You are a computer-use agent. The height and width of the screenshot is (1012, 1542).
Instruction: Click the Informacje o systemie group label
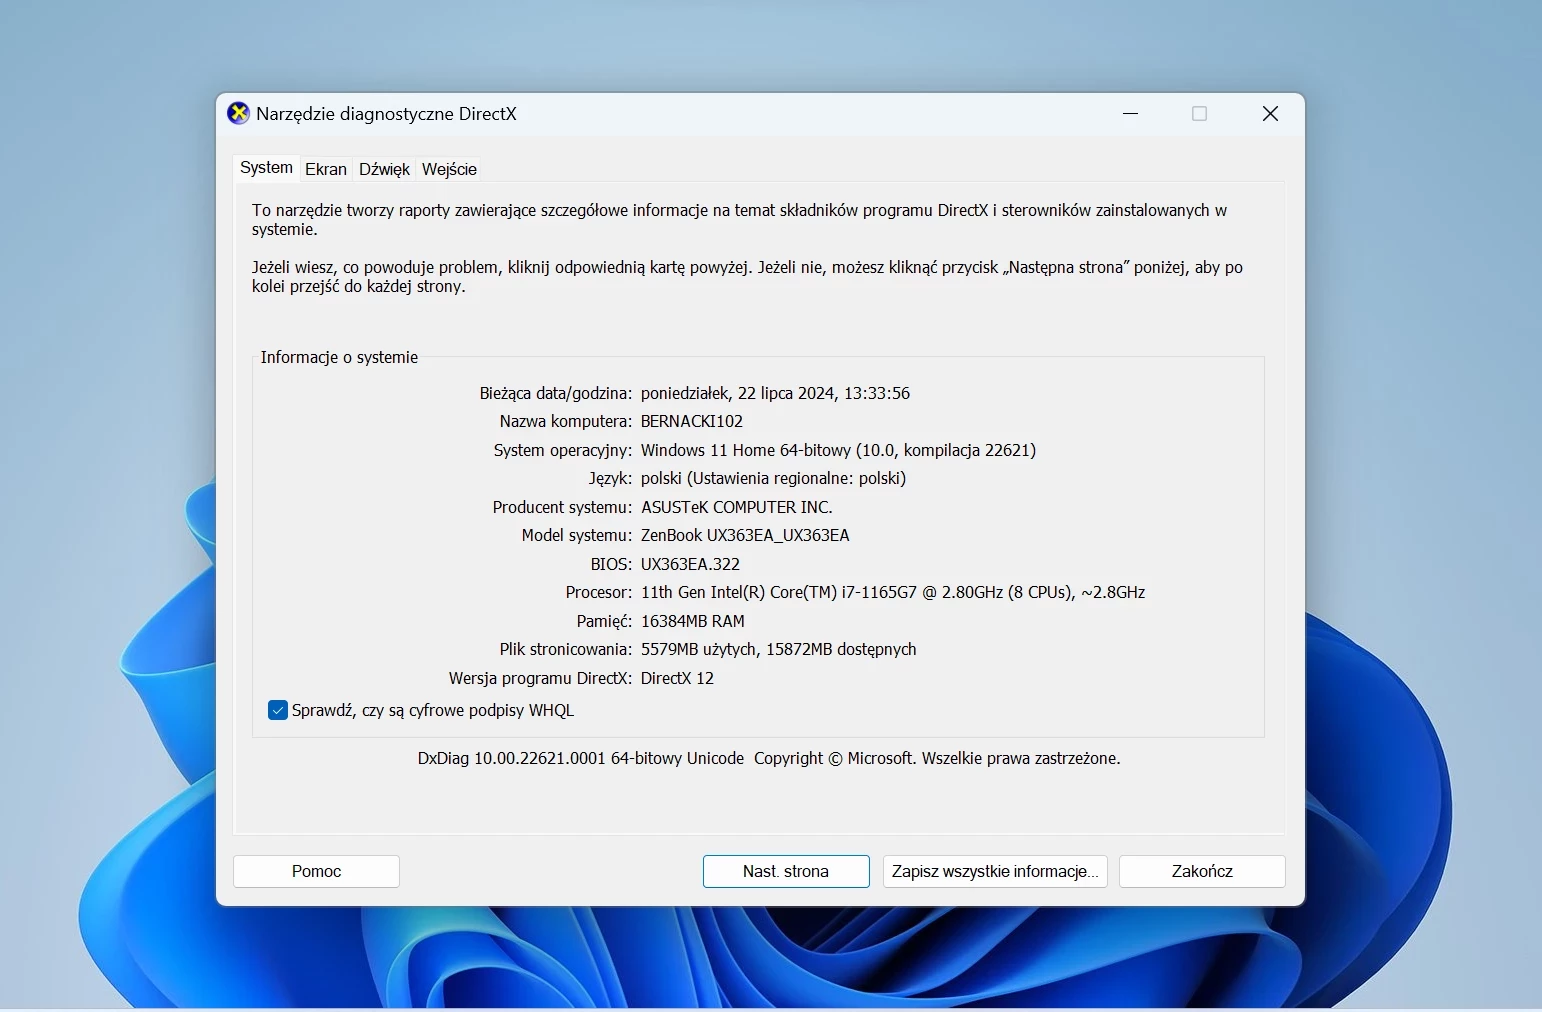(x=339, y=357)
